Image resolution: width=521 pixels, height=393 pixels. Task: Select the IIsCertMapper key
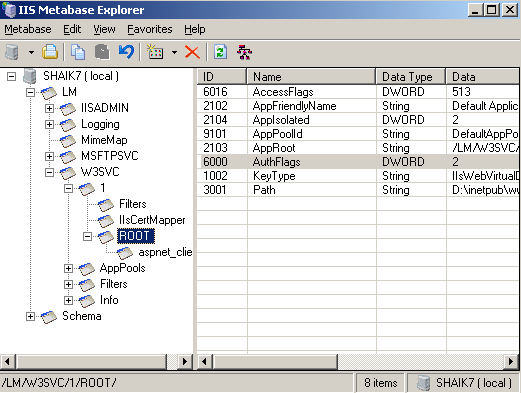click(152, 220)
